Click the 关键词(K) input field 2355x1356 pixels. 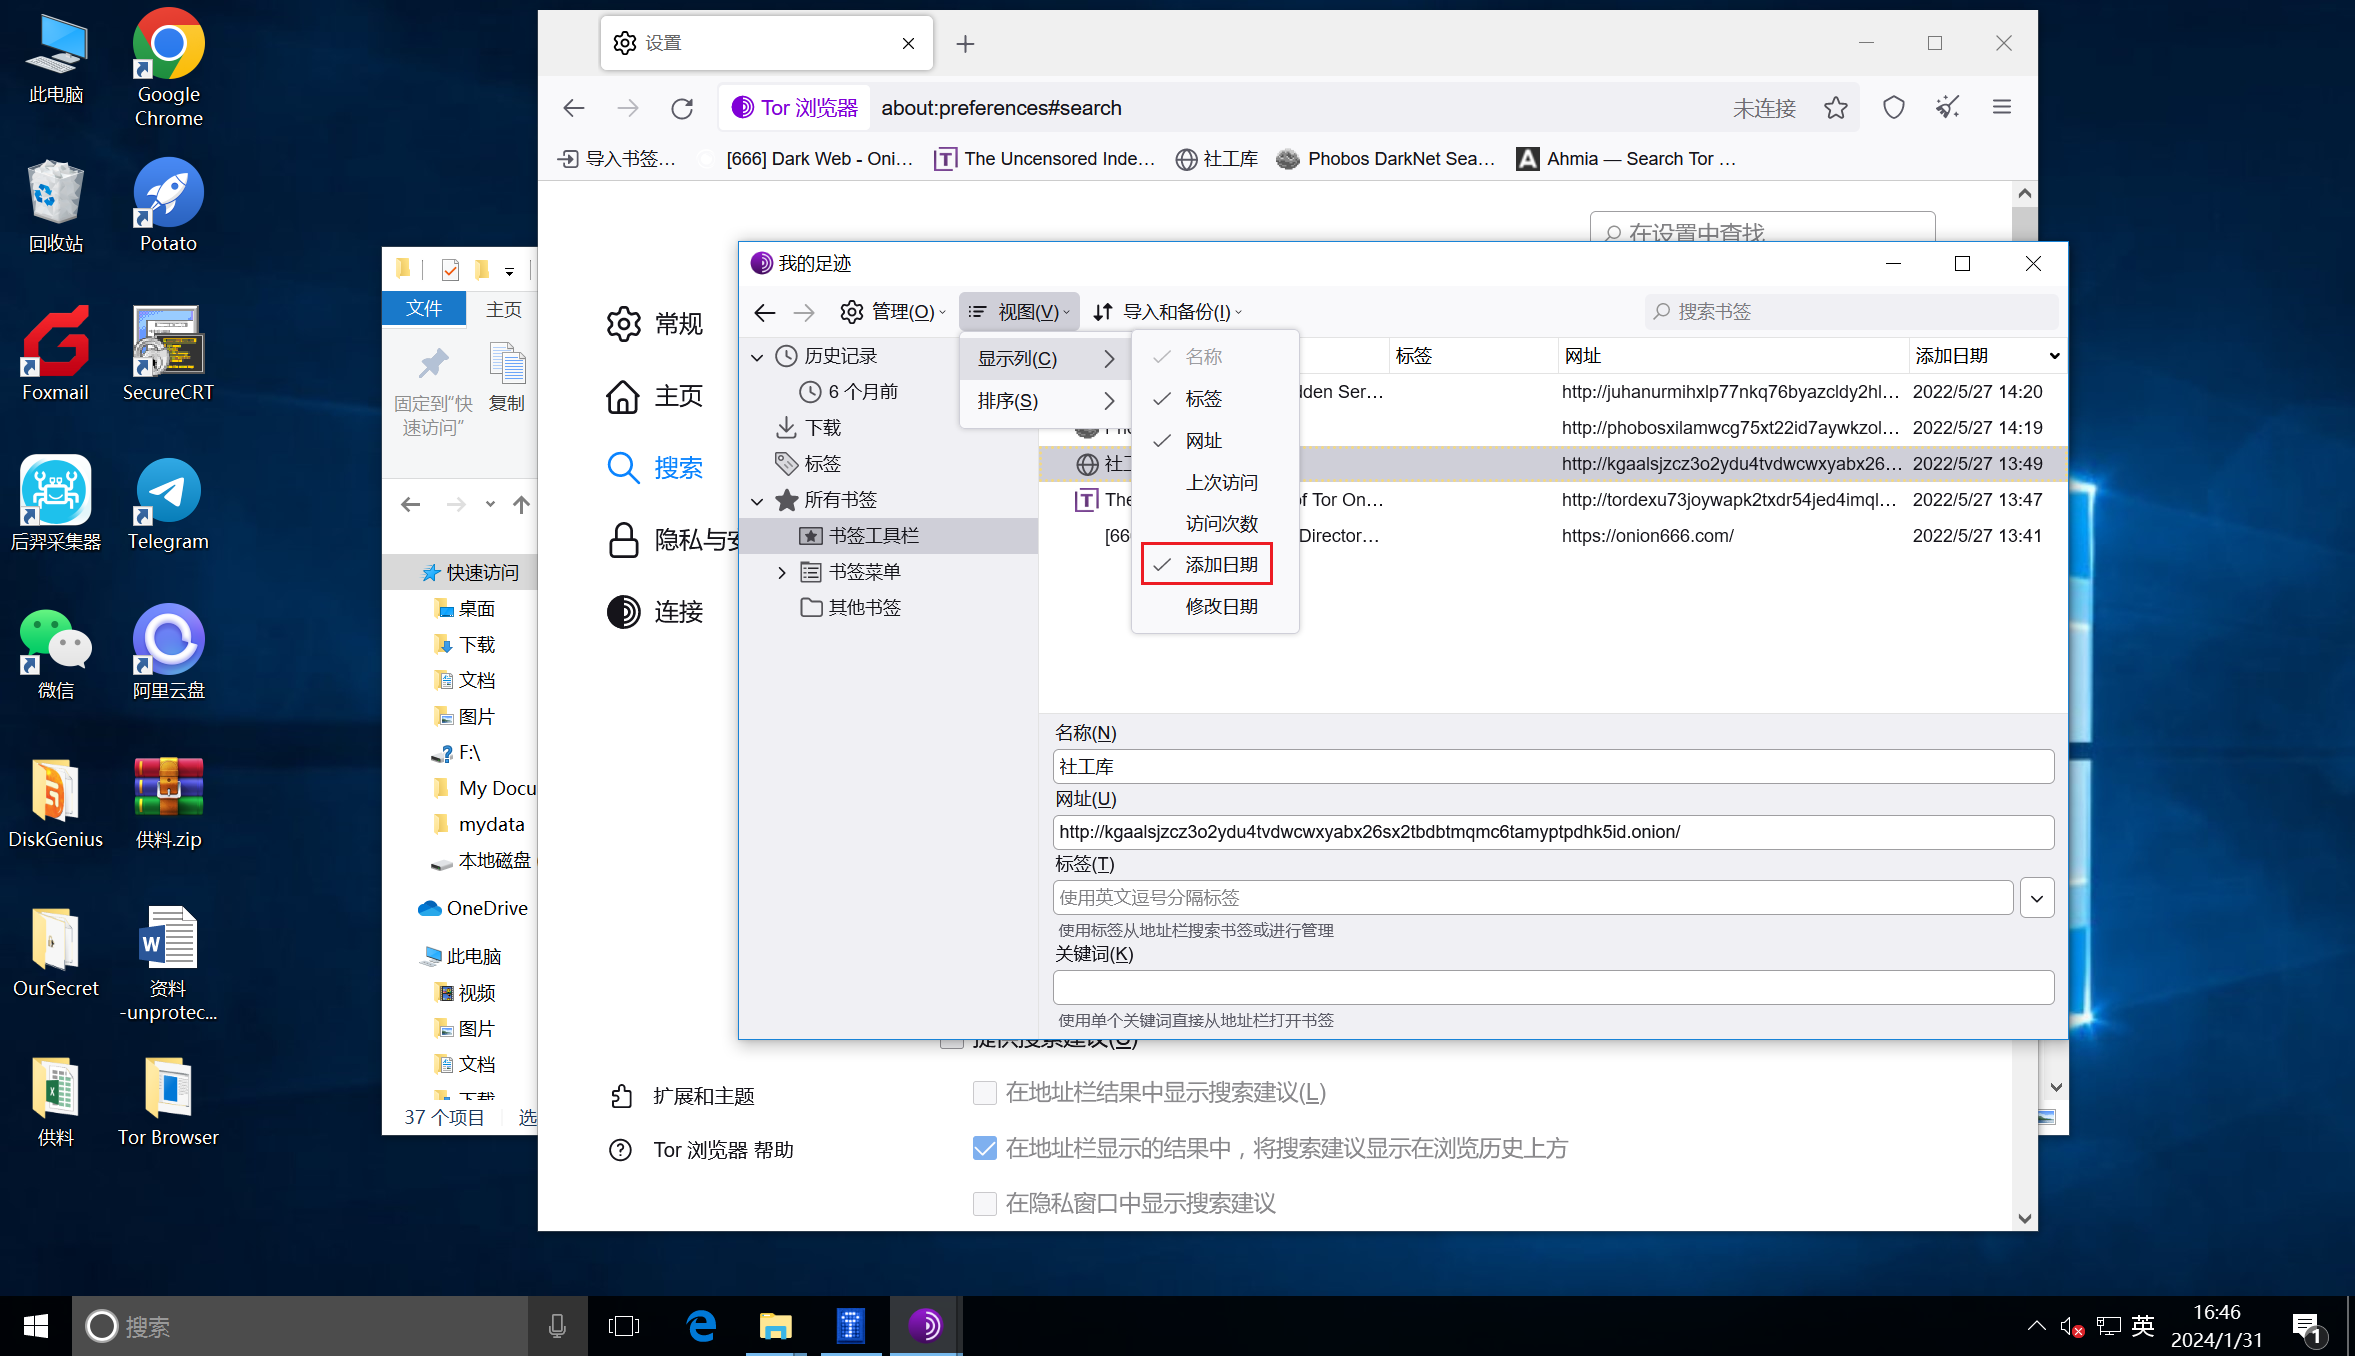[1553, 988]
